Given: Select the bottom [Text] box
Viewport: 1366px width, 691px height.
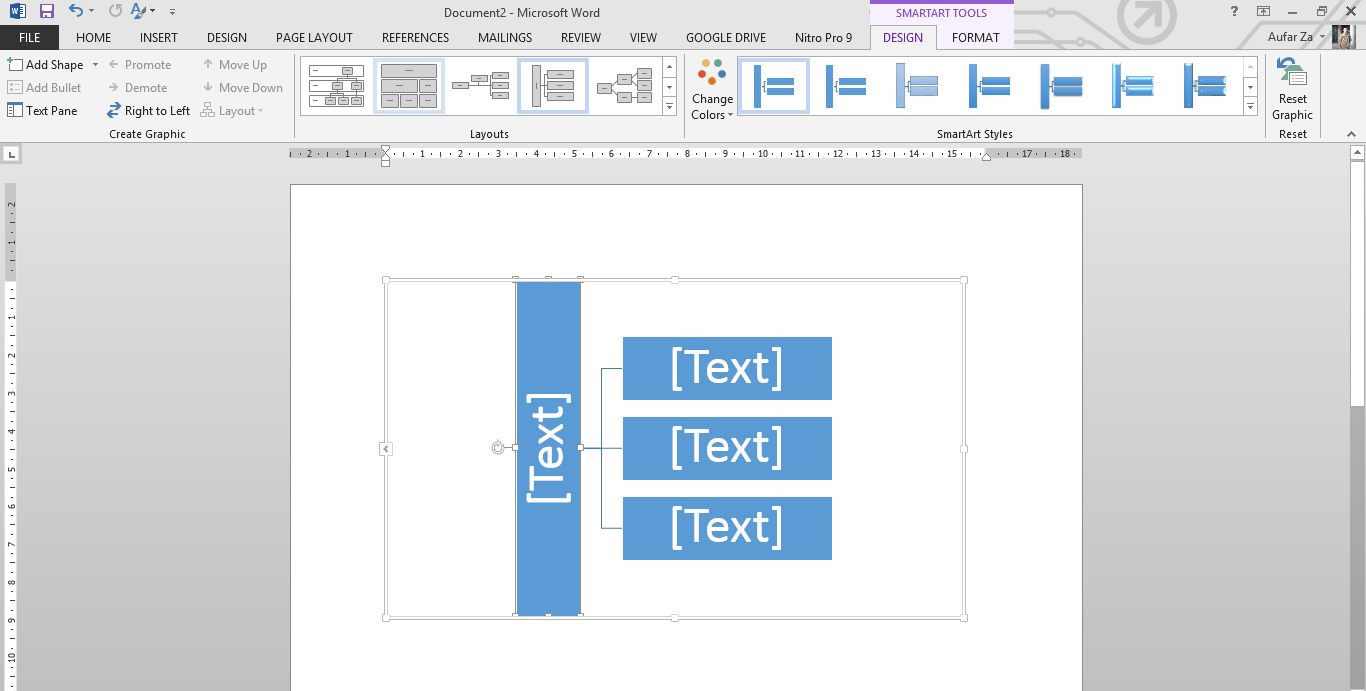Looking at the screenshot, I should 727,528.
